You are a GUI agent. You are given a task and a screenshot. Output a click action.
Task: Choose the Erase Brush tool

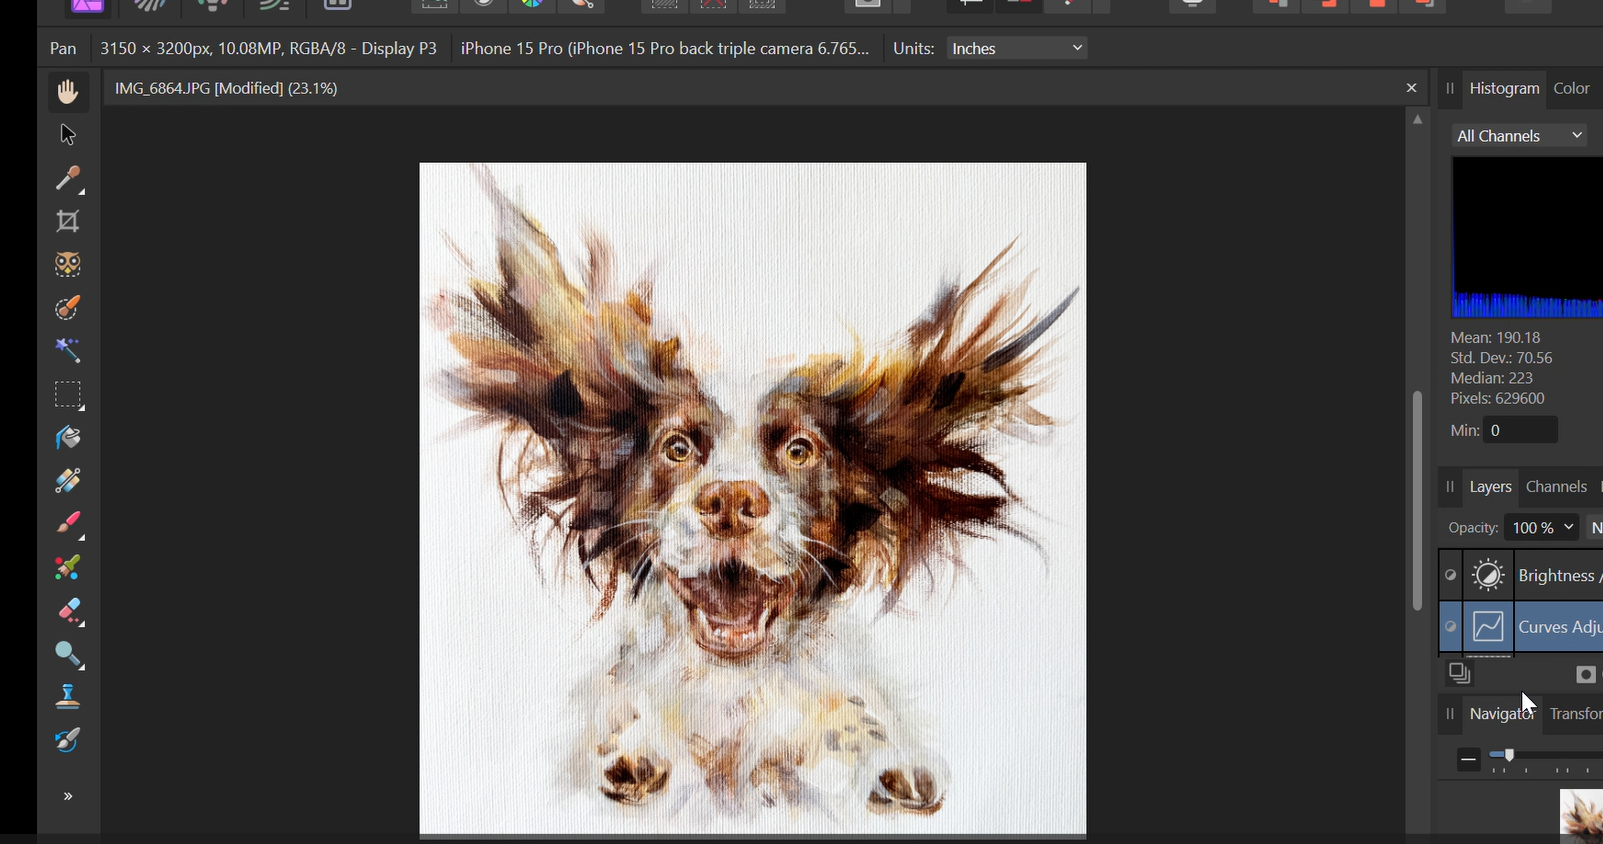68,612
